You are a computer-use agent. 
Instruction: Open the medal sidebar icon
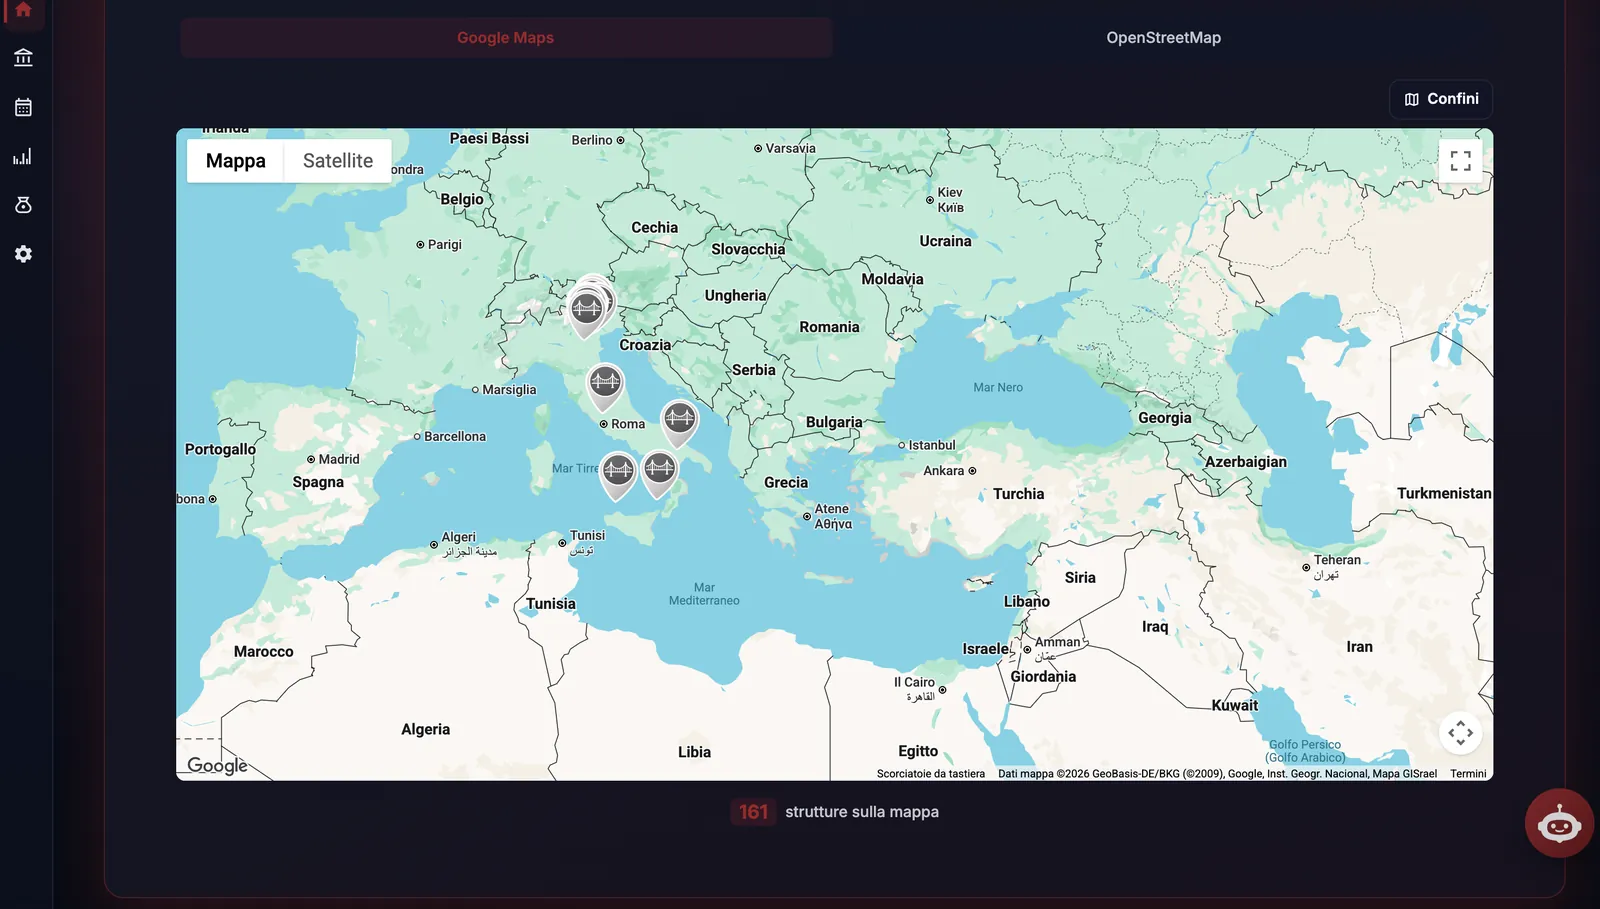(x=23, y=205)
